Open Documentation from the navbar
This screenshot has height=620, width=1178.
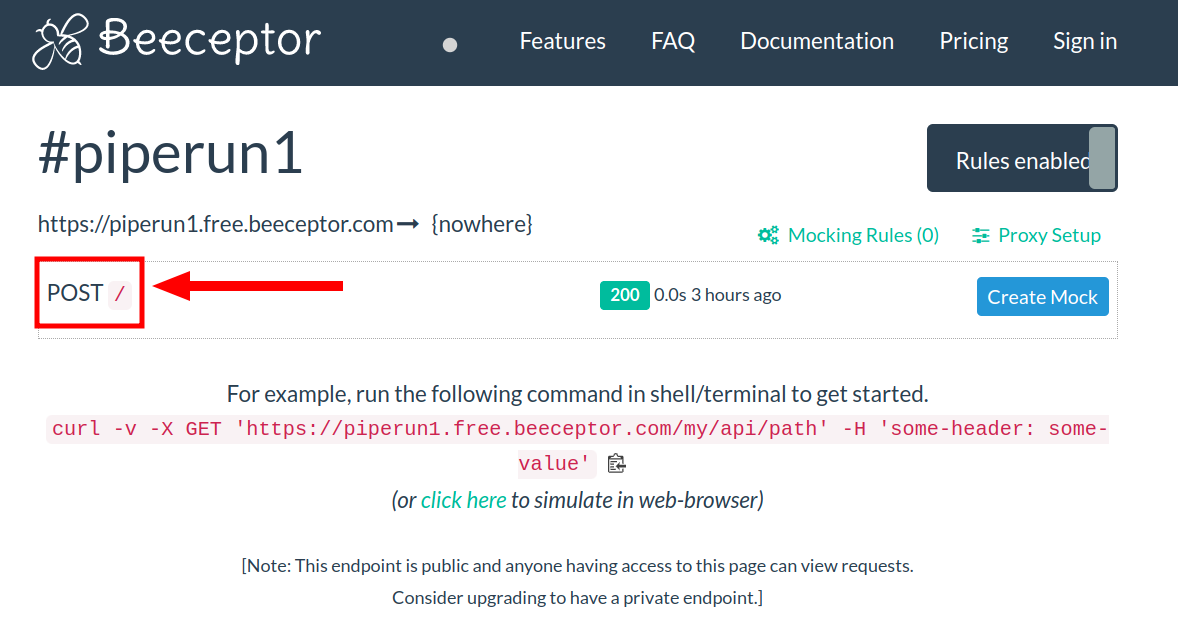coord(817,41)
